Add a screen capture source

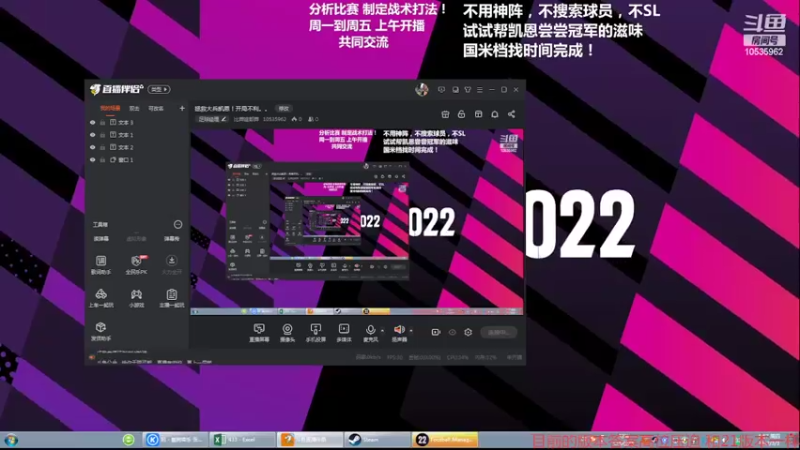[x=259, y=333]
